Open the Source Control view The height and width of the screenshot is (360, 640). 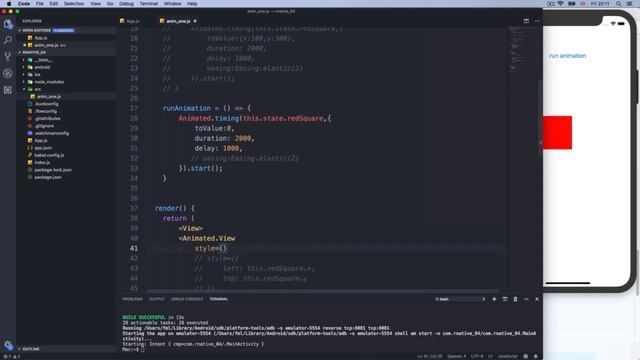pyautogui.click(x=8, y=57)
